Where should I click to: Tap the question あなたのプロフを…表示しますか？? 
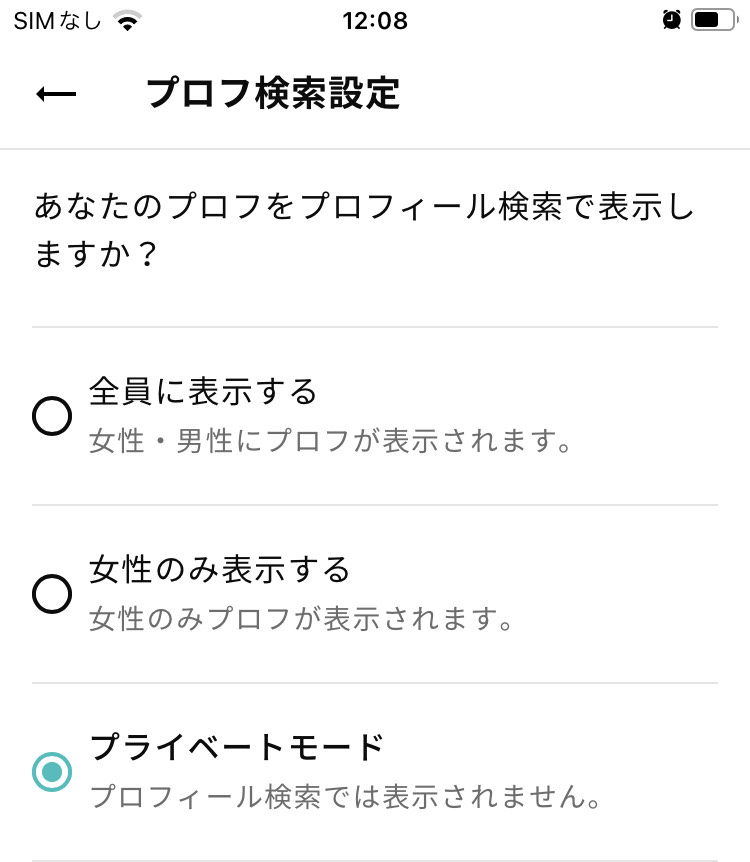[x=364, y=230]
